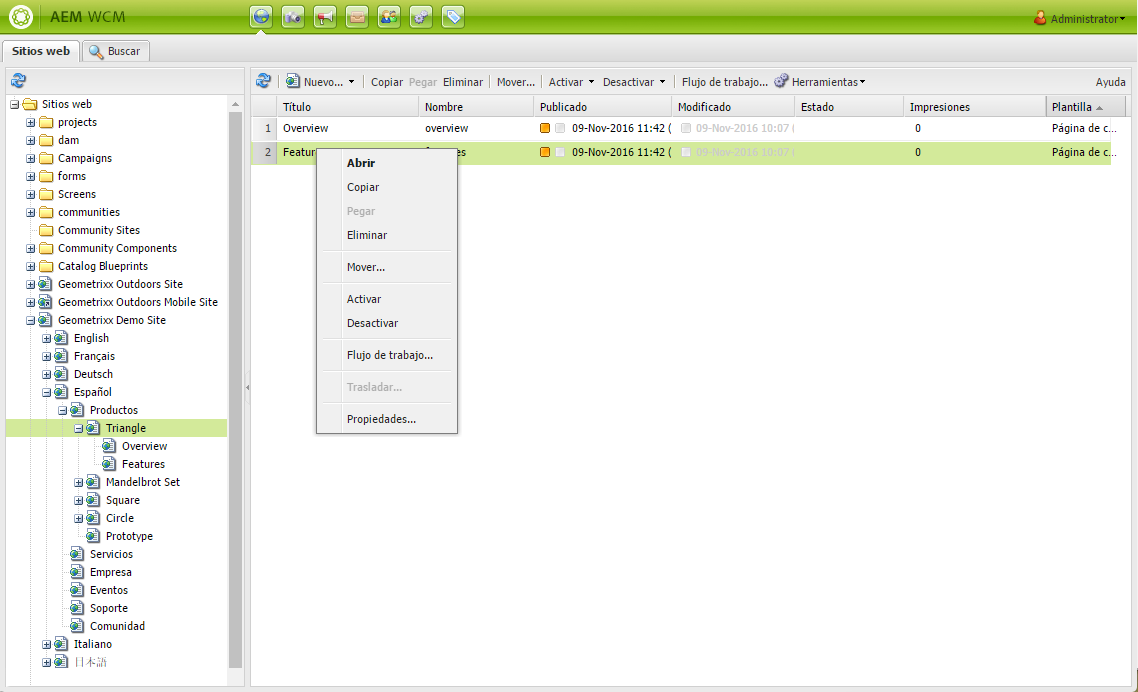
Task: Expand the Screens folder node
Action: point(30,194)
